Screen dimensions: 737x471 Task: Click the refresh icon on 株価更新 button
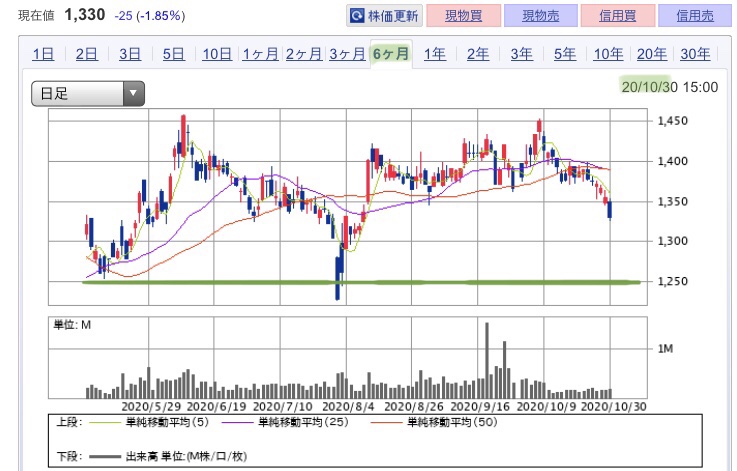pos(357,16)
